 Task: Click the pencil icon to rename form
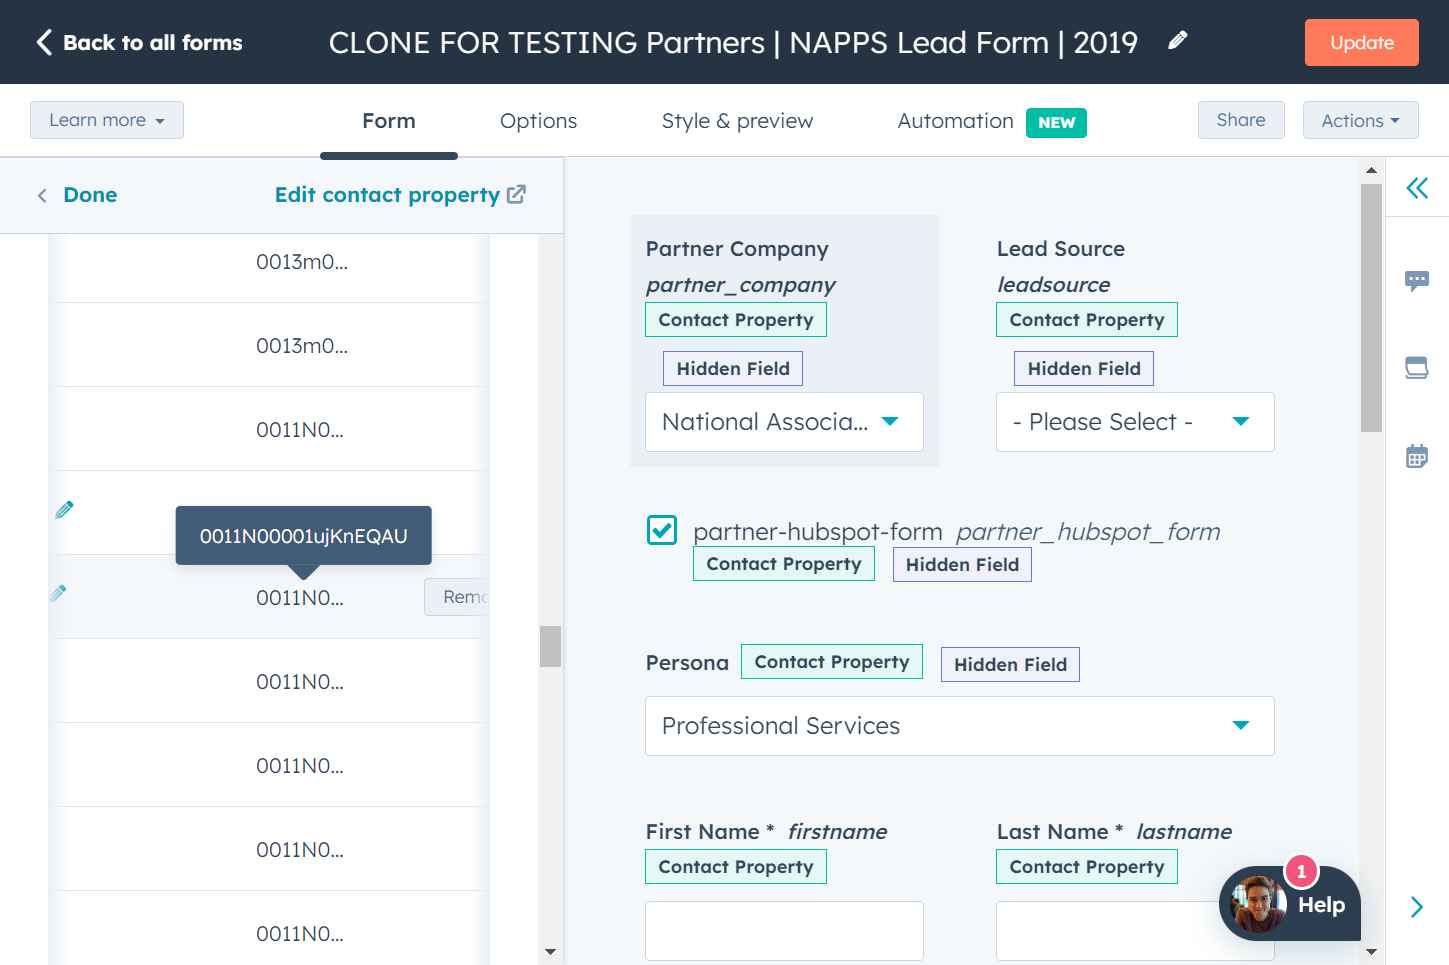click(1178, 40)
